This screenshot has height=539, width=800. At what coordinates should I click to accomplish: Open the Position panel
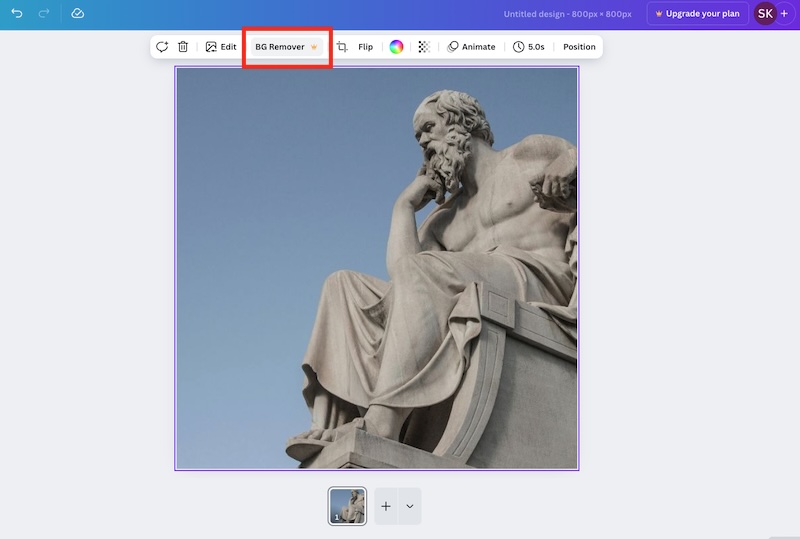click(x=579, y=47)
